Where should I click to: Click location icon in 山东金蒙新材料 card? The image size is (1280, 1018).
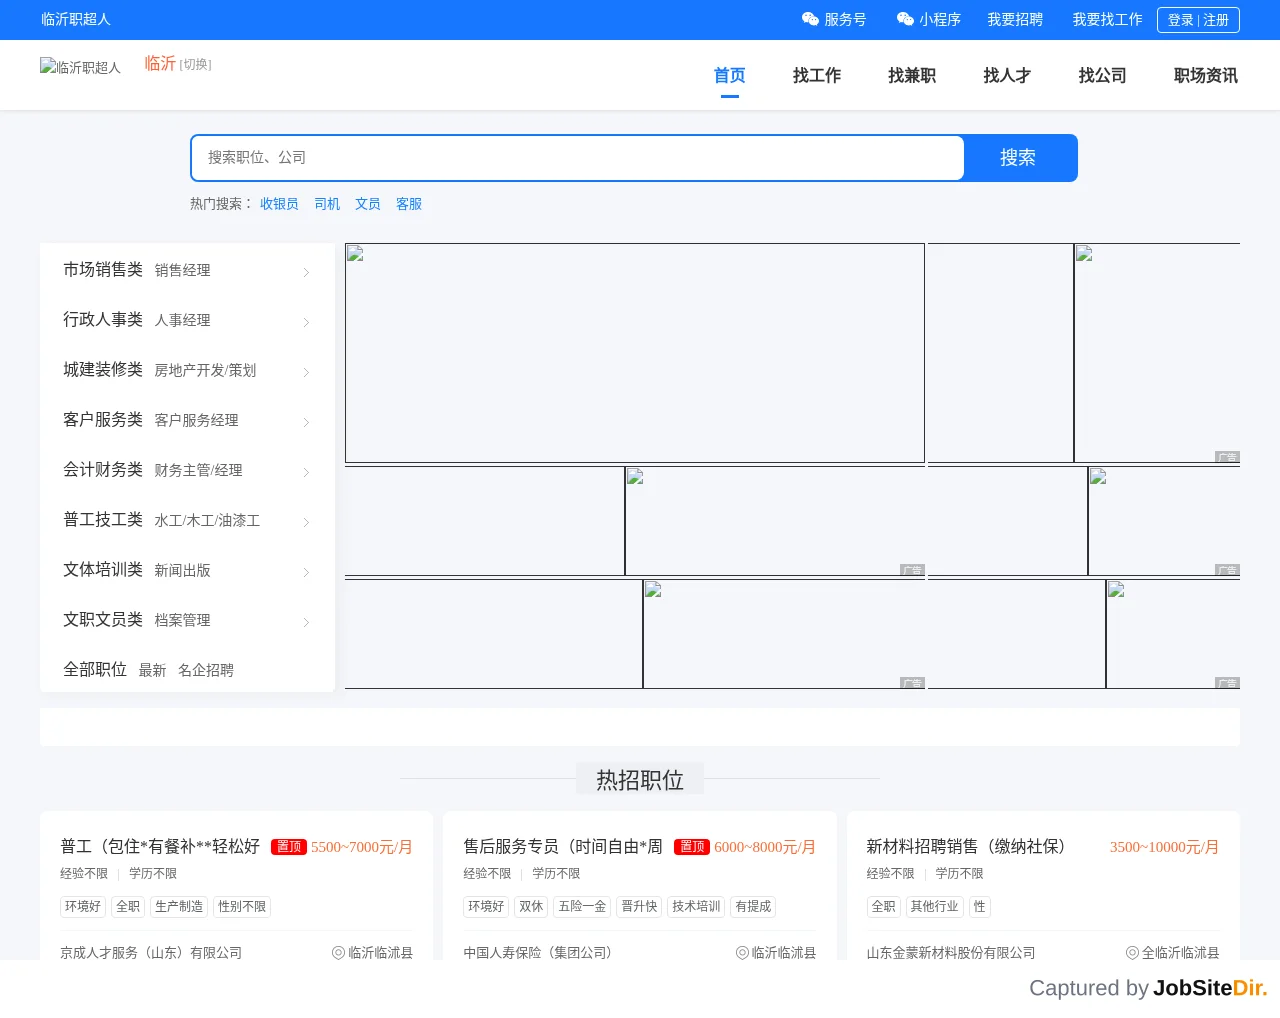click(1132, 953)
